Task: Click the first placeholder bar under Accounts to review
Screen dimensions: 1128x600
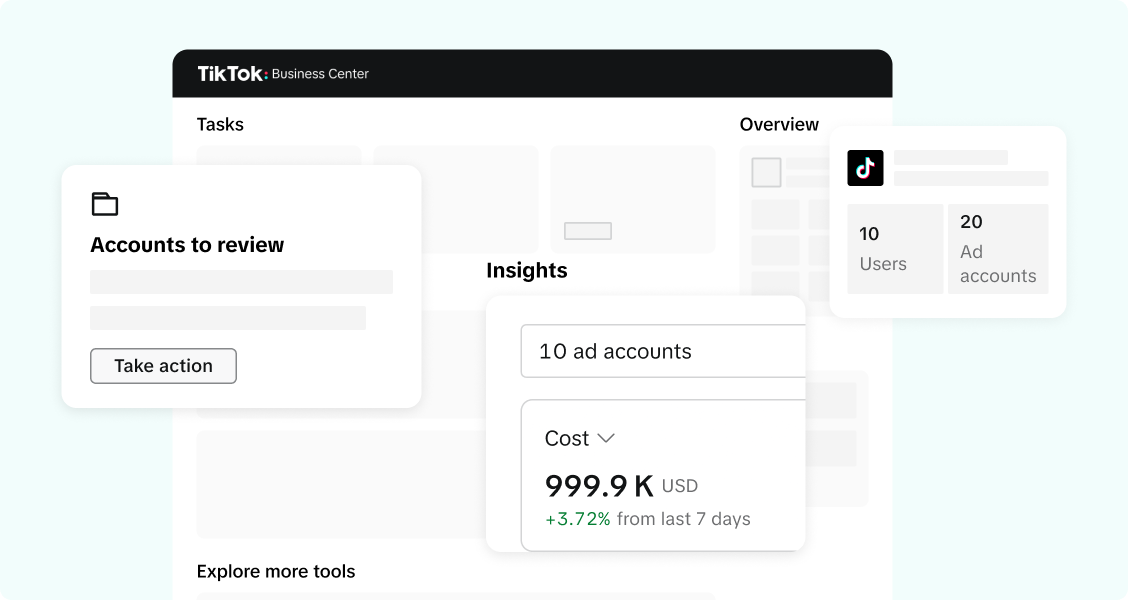Action: (241, 282)
